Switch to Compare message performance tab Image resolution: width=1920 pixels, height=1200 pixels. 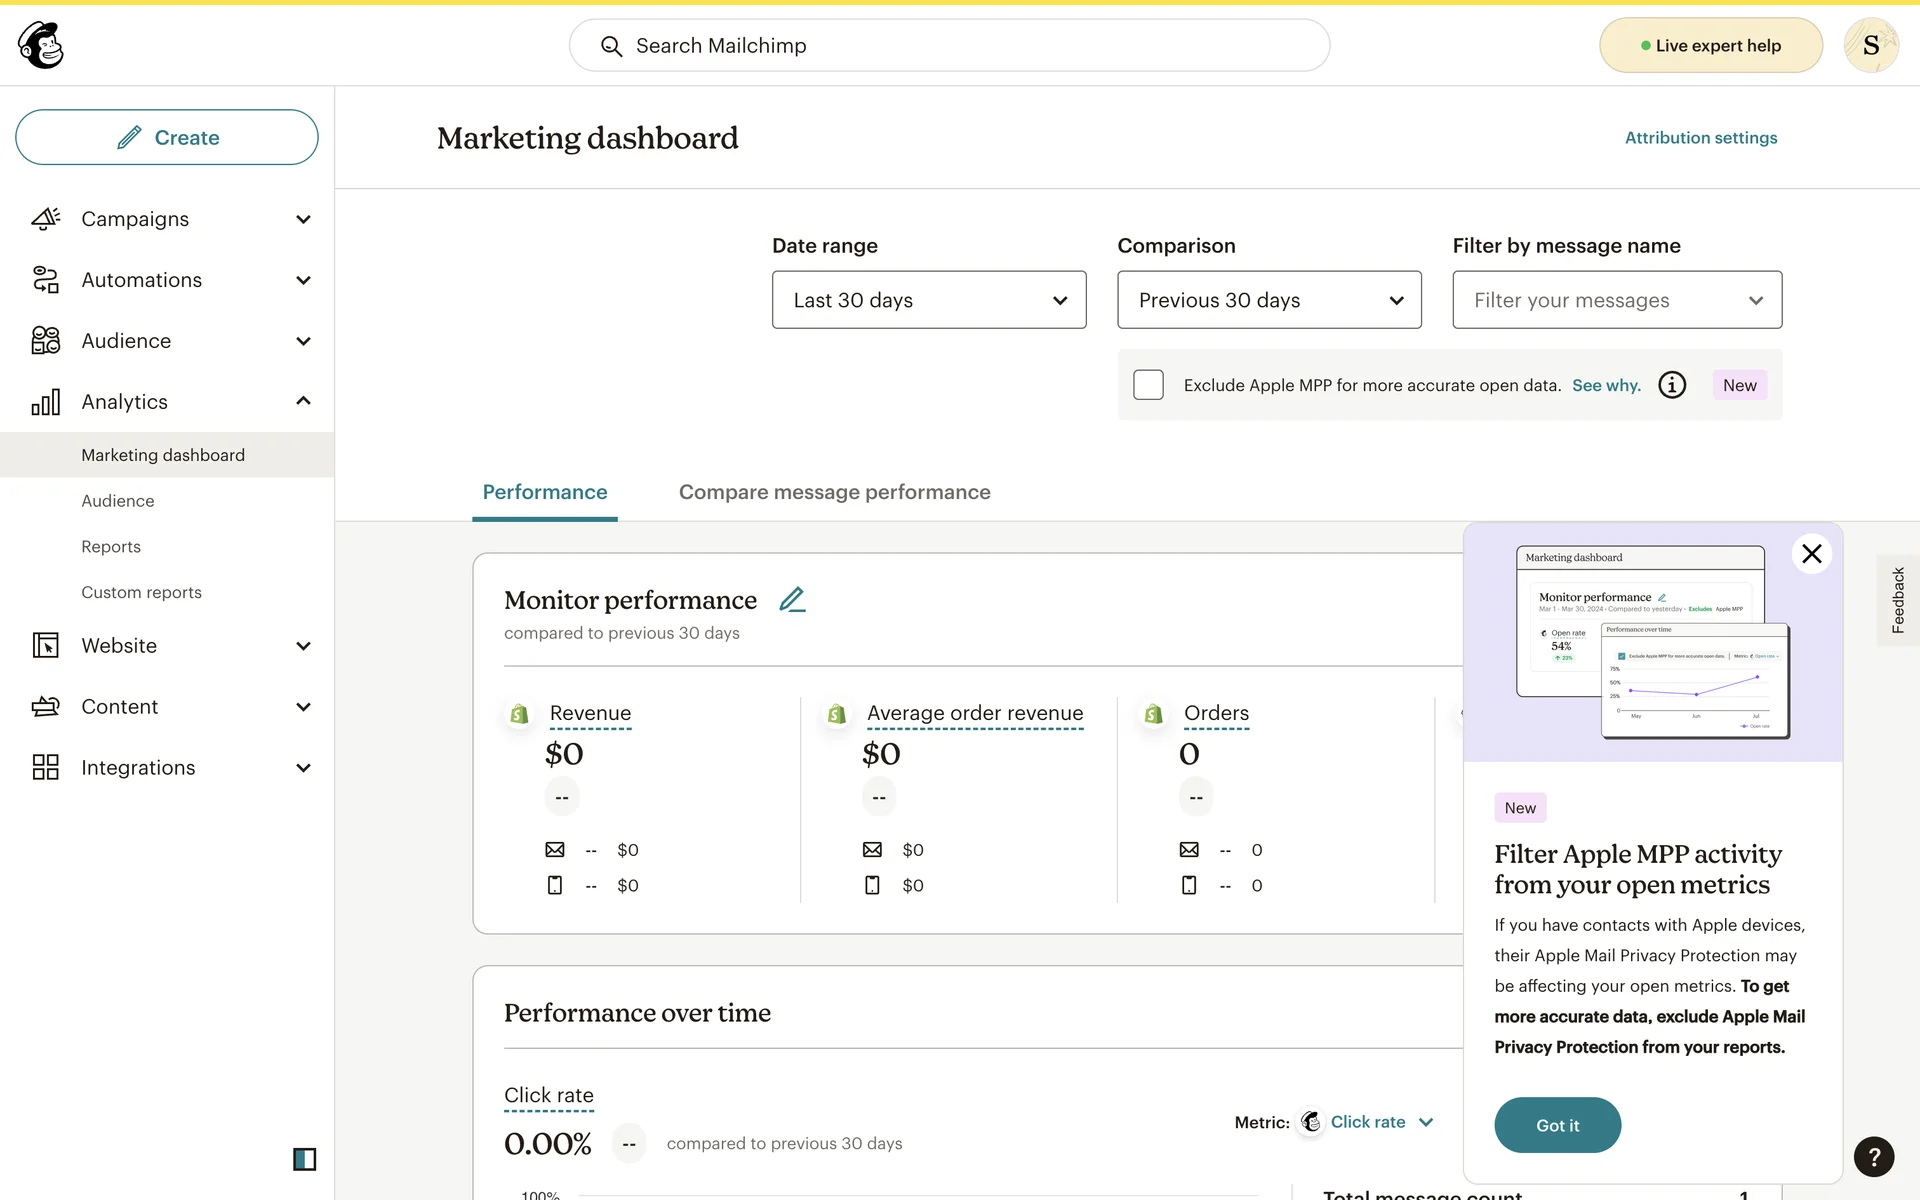click(834, 492)
